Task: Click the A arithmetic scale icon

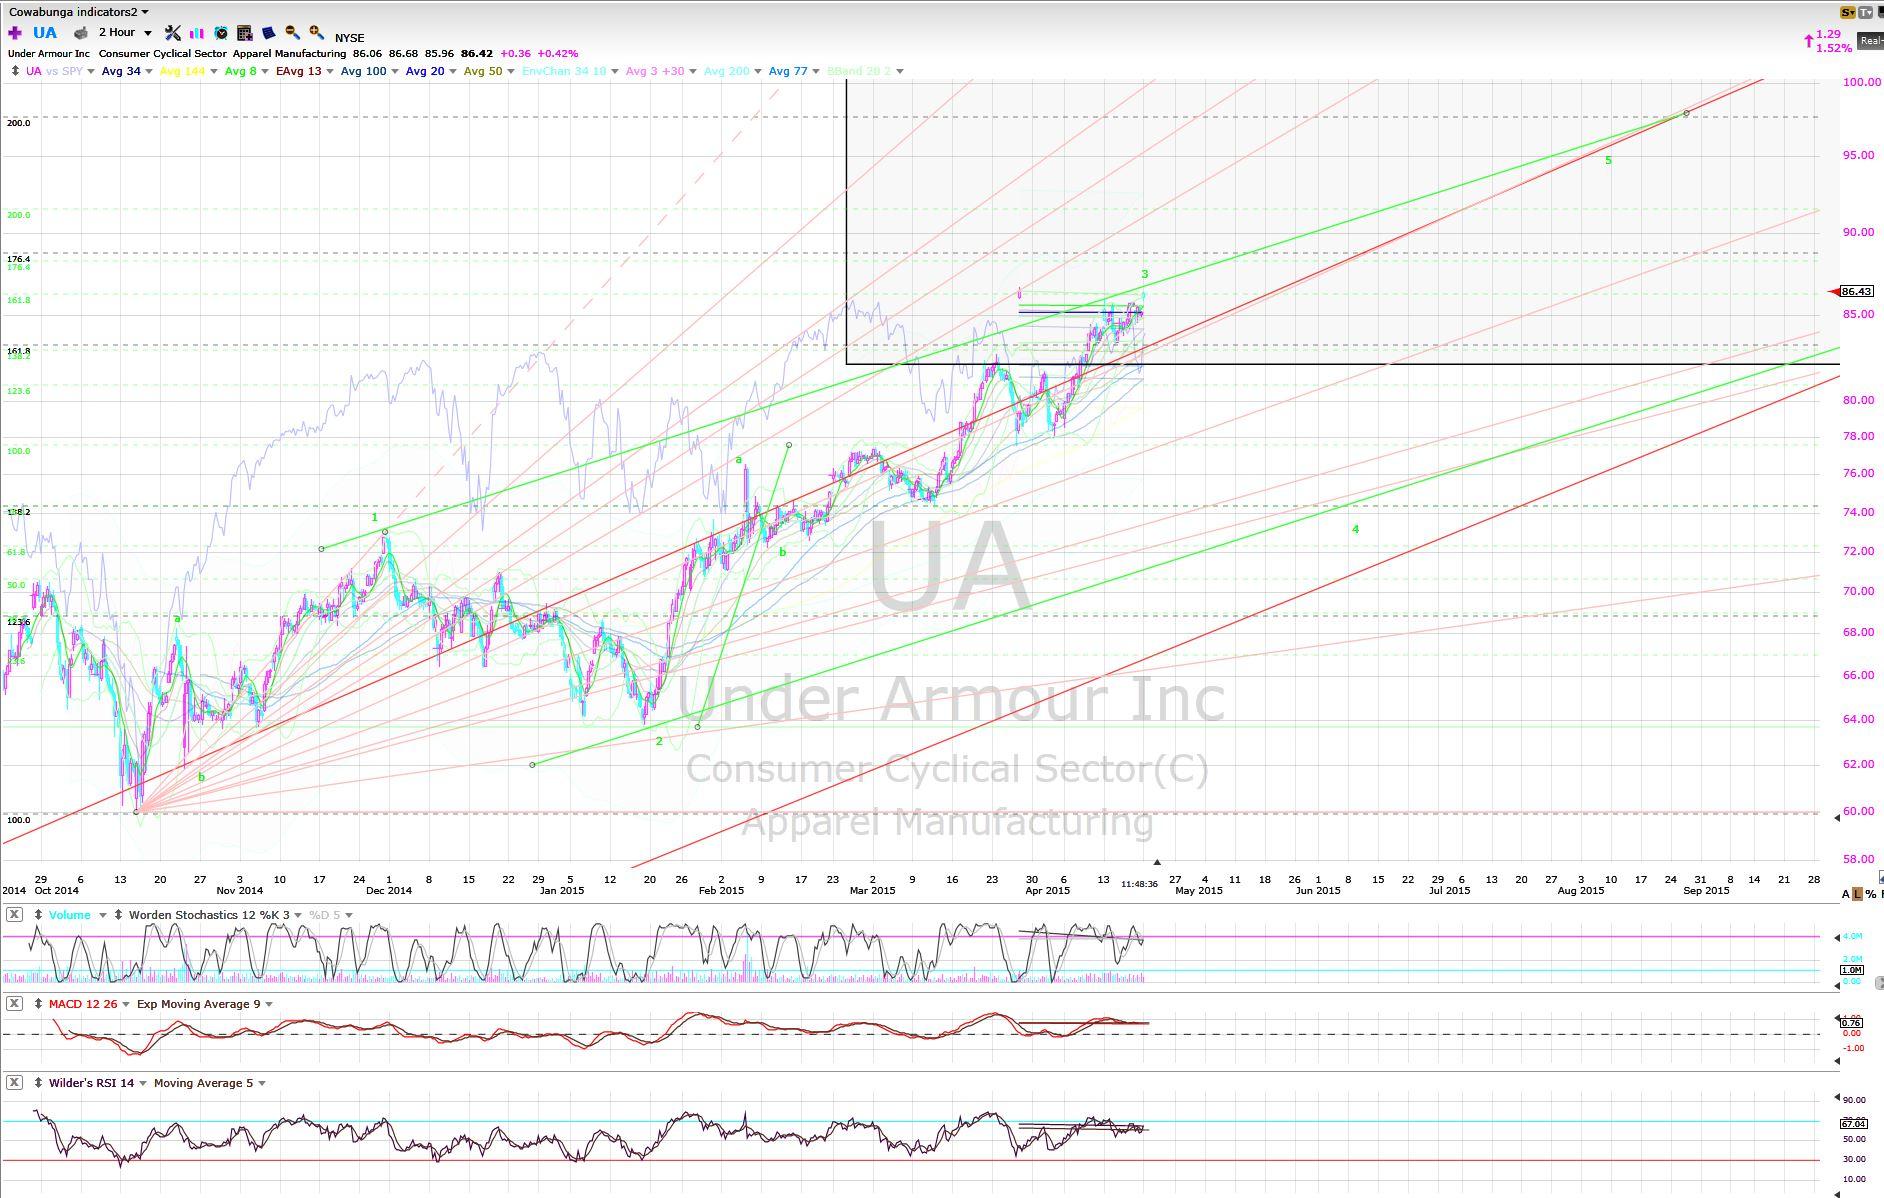Action: [1846, 894]
